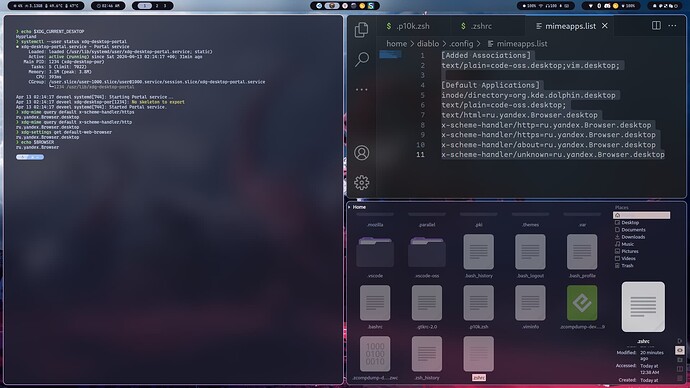
Task: Click the inode/directory=org.kde.dolphin.desktop line
Action: click(529, 95)
